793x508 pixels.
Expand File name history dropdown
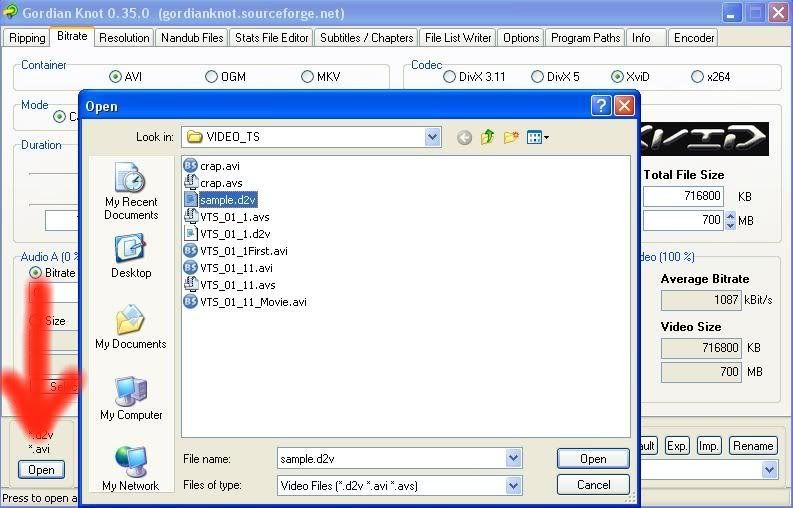[513, 458]
